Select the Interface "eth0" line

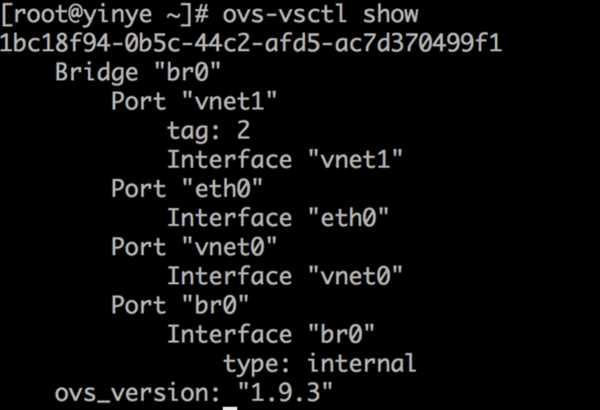pos(277,218)
